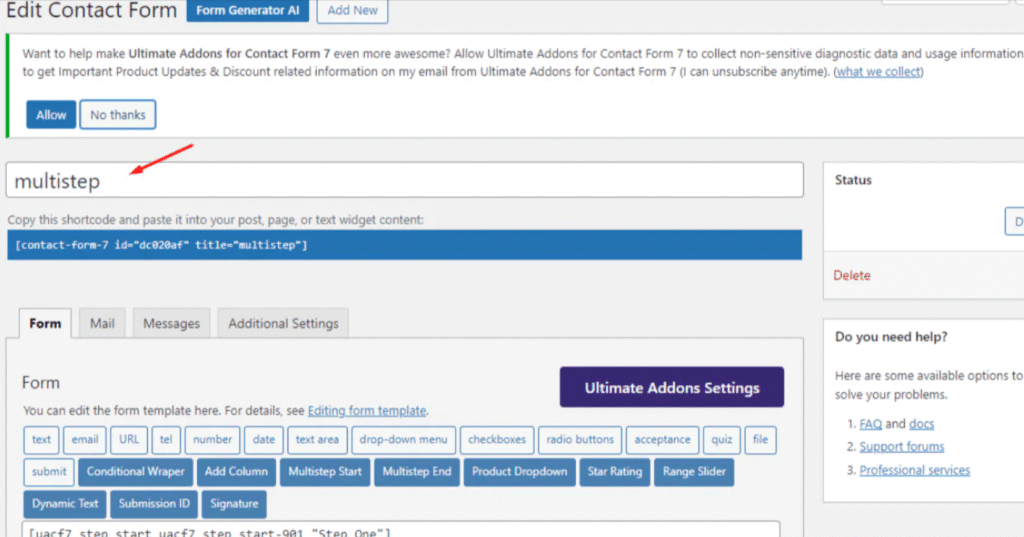
Task: Open the Messages tab
Action: tap(171, 323)
